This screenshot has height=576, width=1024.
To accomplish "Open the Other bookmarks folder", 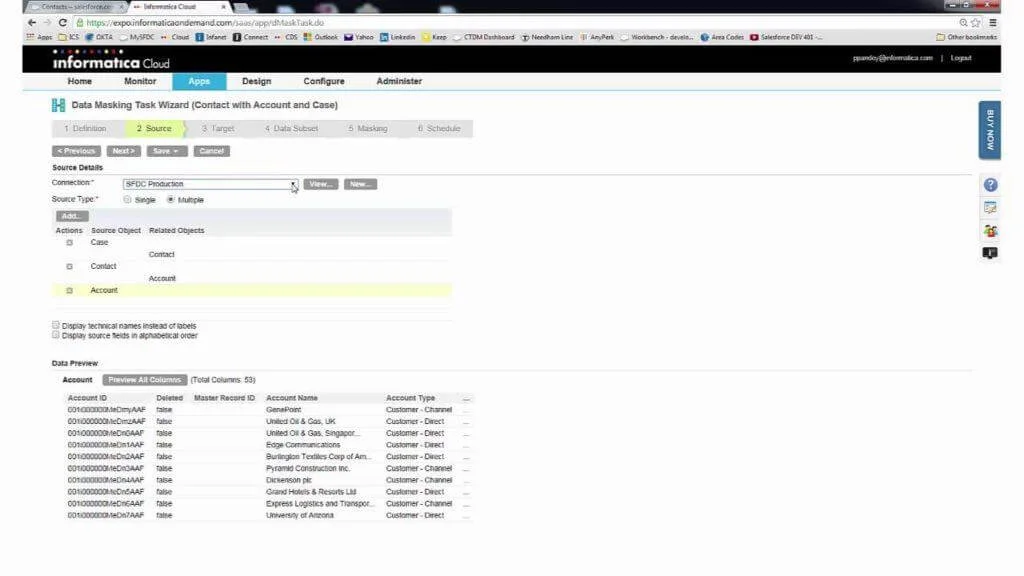I will [967, 37].
